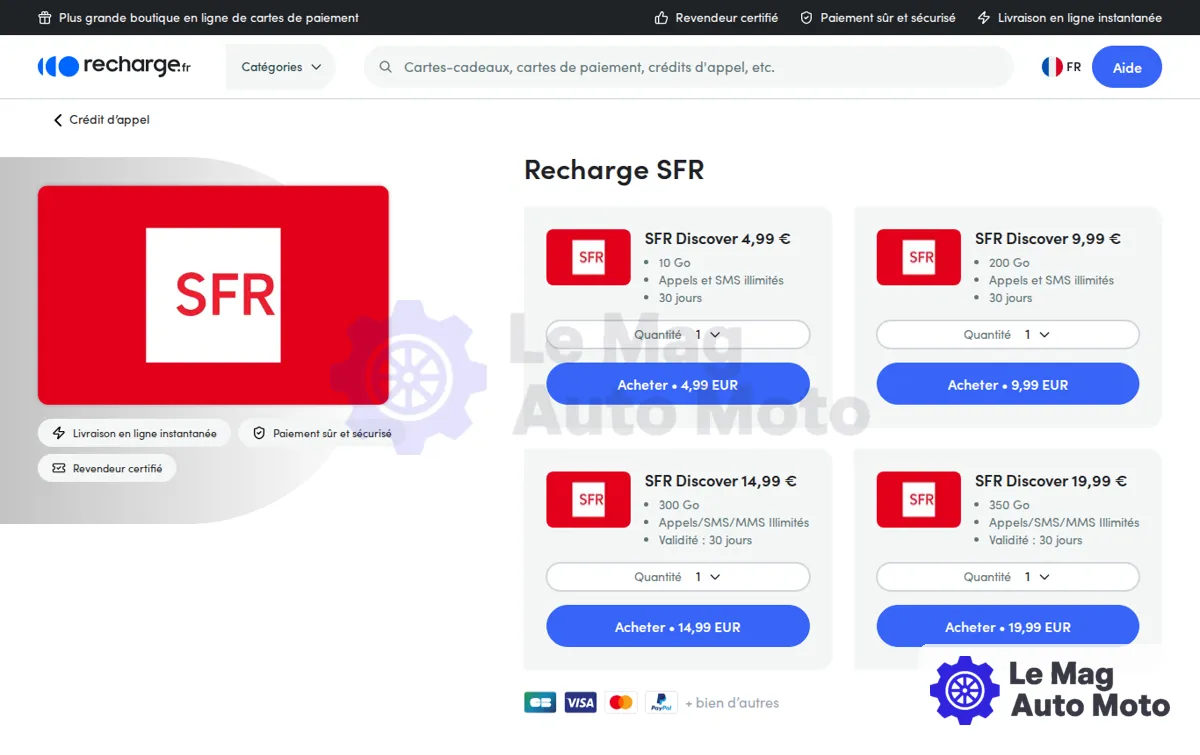Click the '10 Go' data detail
1200x755 pixels.
pyautogui.click(x=674, y=263)
